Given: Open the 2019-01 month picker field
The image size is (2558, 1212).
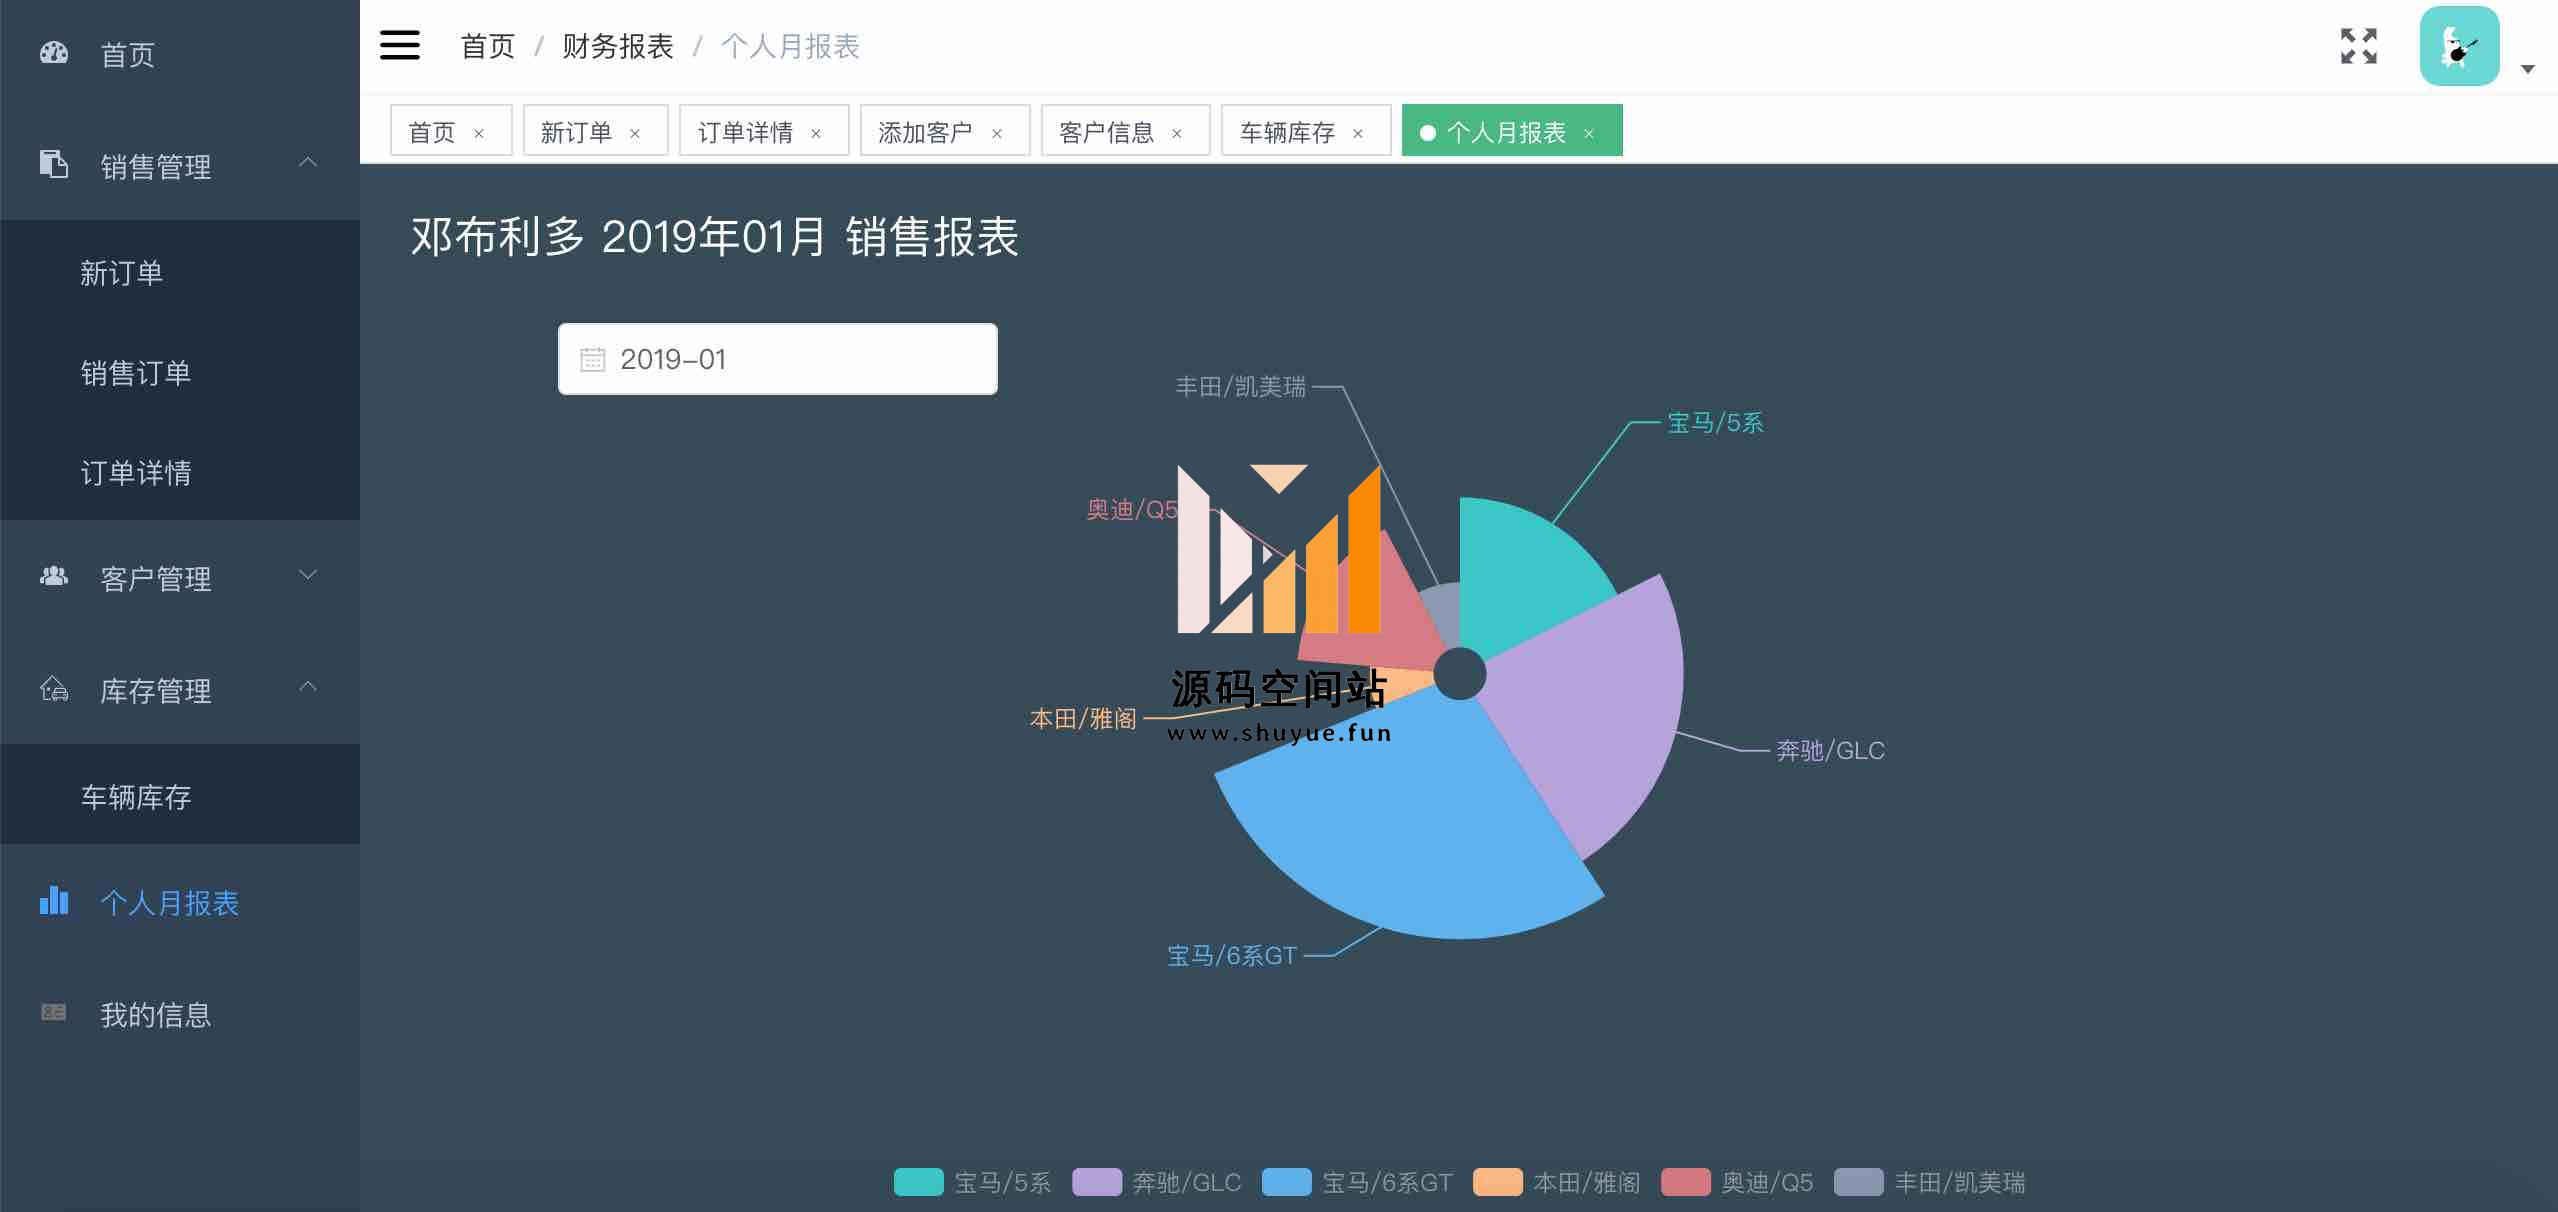Looking at the screenshot, I should (777, 359).
